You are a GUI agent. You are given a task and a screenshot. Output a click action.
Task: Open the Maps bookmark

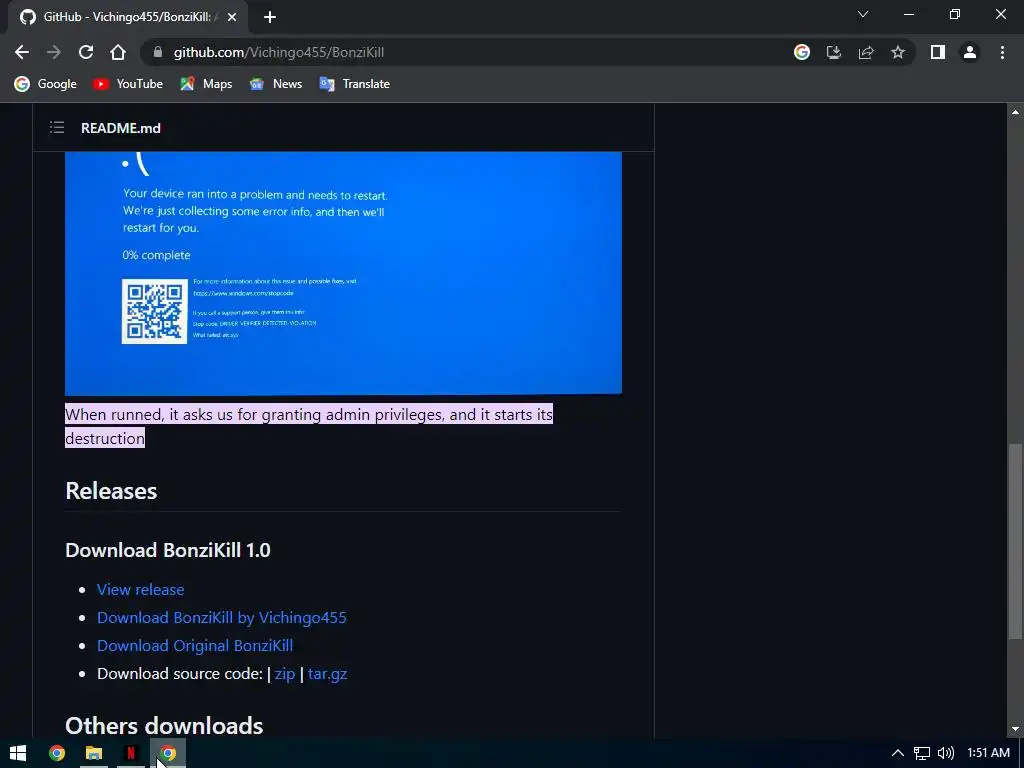coord(206,84)
